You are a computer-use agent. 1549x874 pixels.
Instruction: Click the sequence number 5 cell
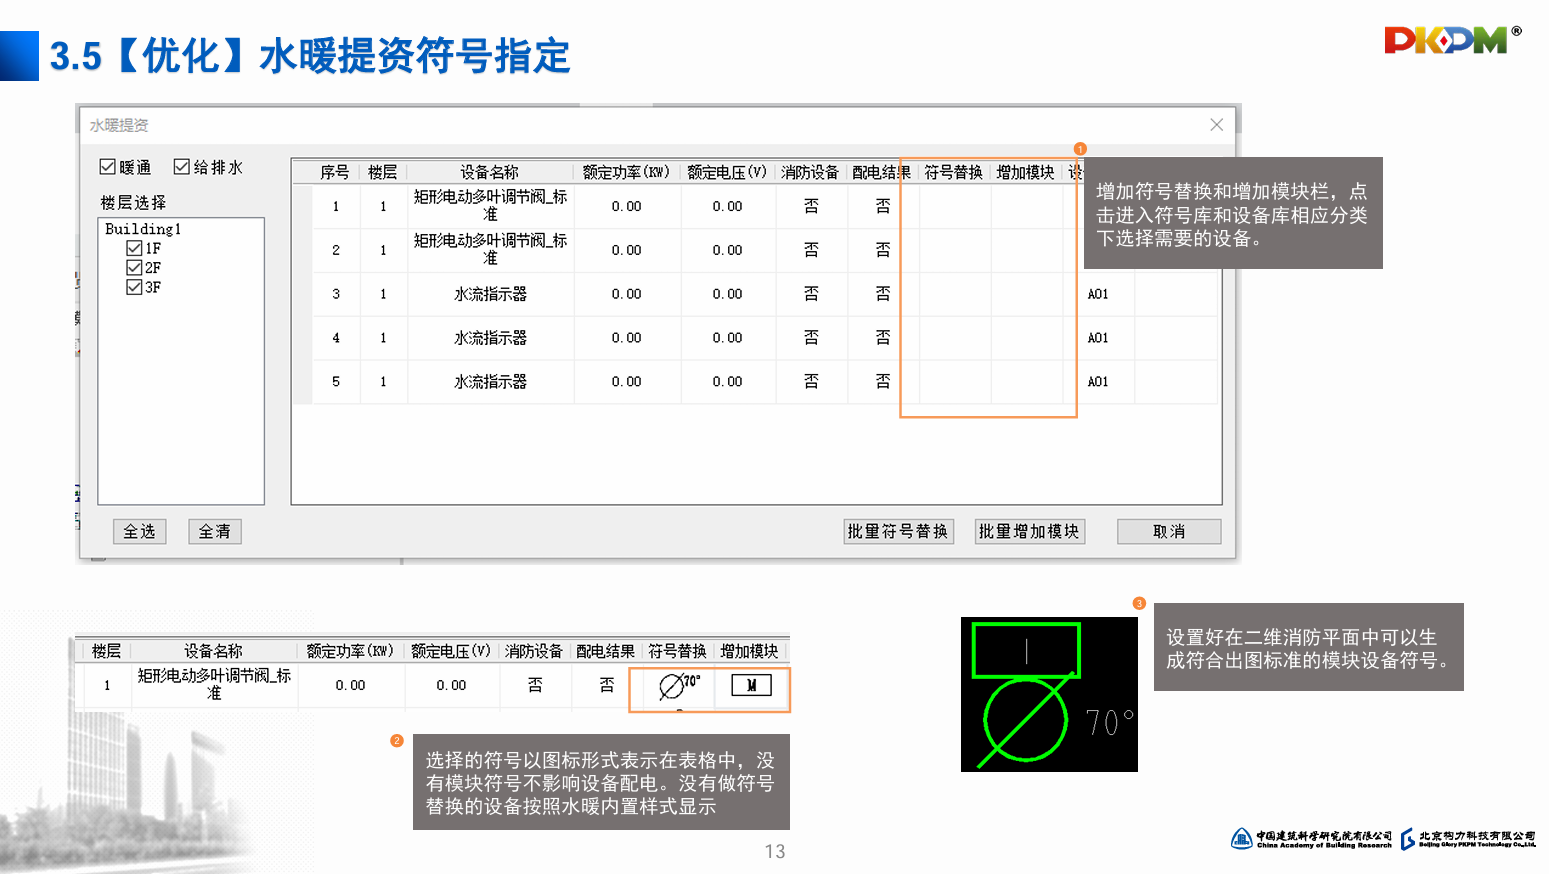pos(336,382)
